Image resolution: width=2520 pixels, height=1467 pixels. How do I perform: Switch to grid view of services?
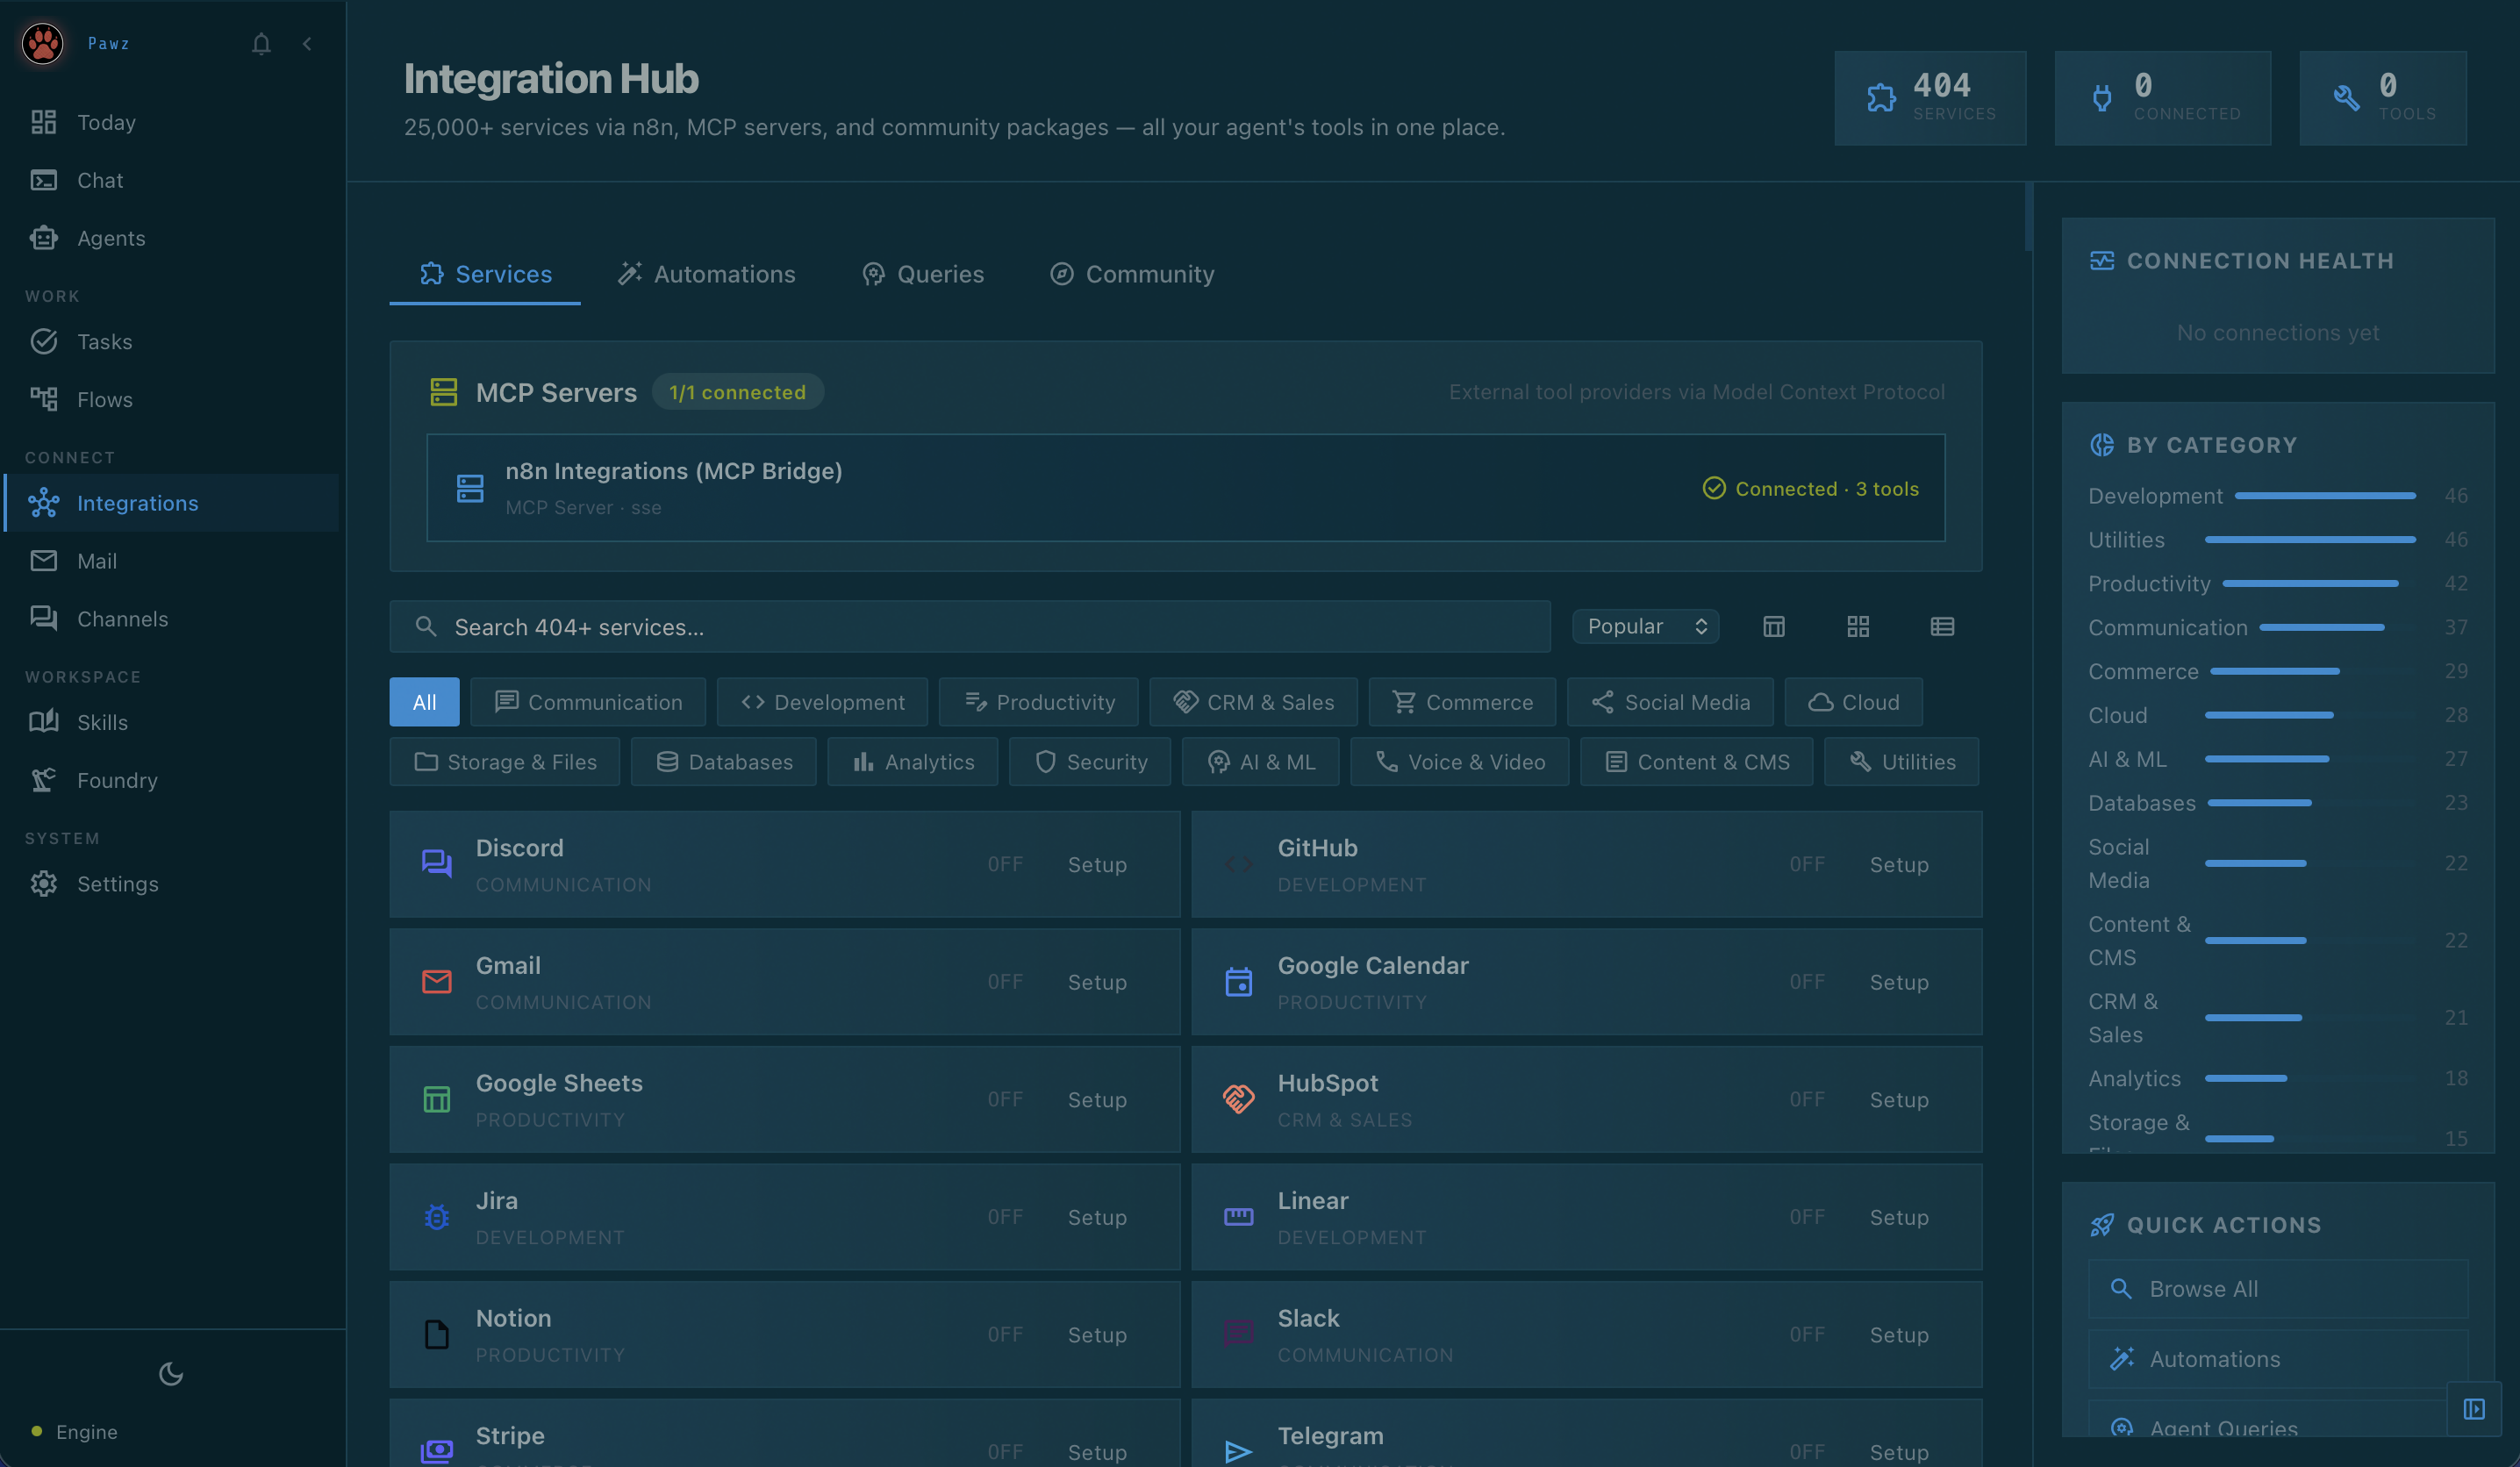(1859, 626)
